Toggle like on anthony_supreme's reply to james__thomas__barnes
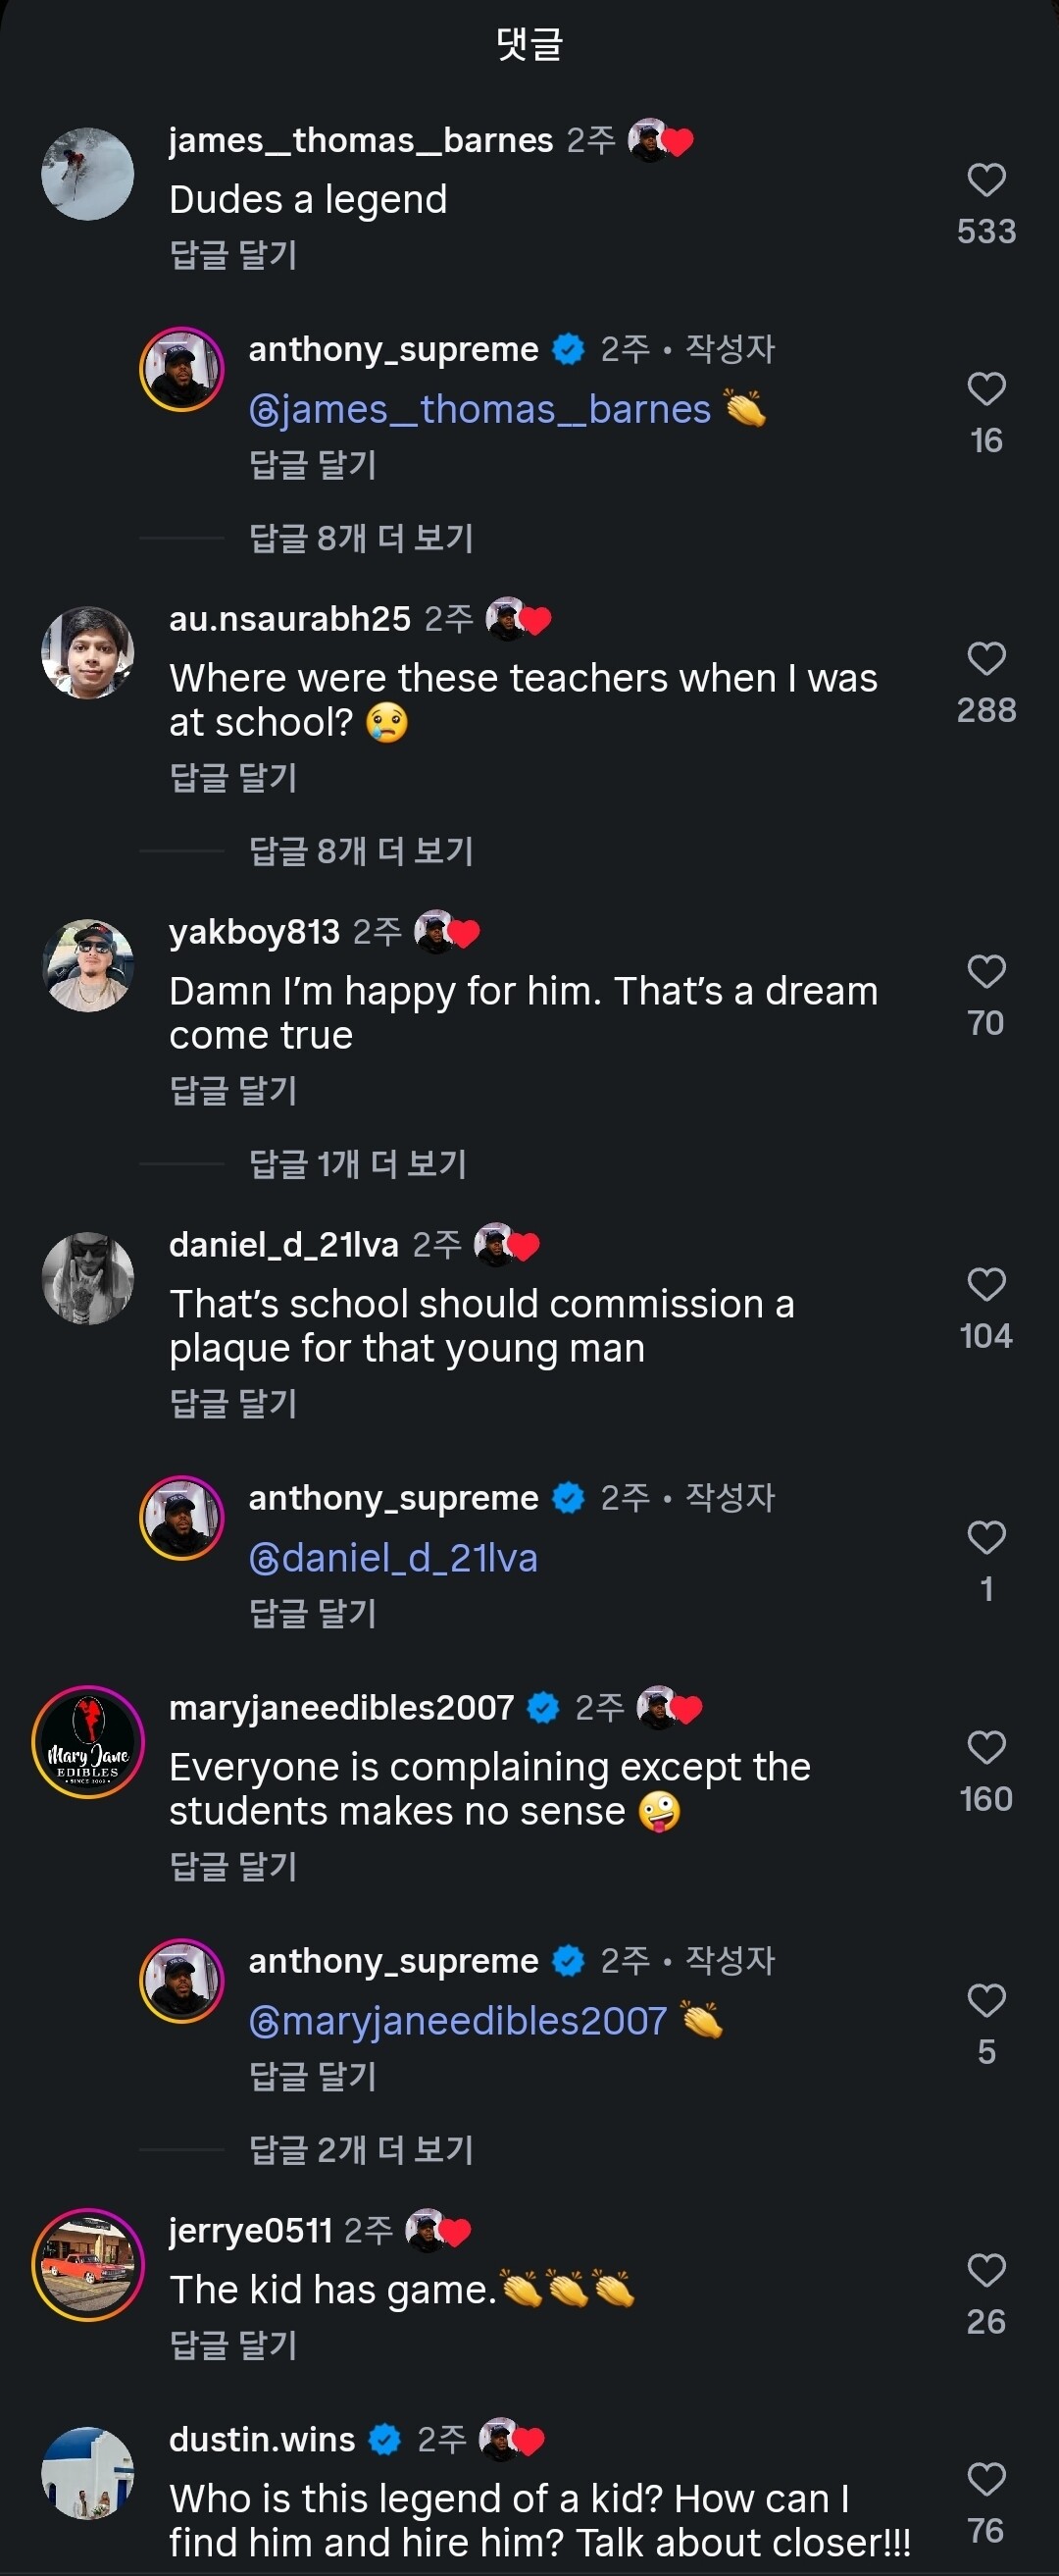1059x2576 pixels. [986, 389]
